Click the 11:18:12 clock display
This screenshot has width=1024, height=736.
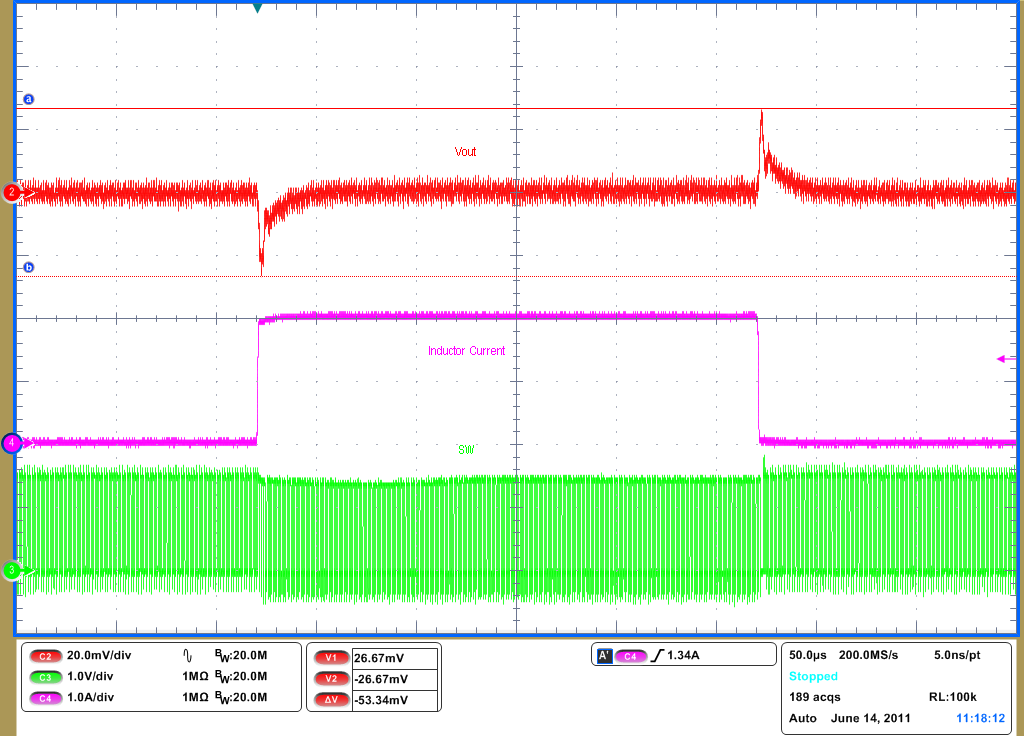coord(983,715)
